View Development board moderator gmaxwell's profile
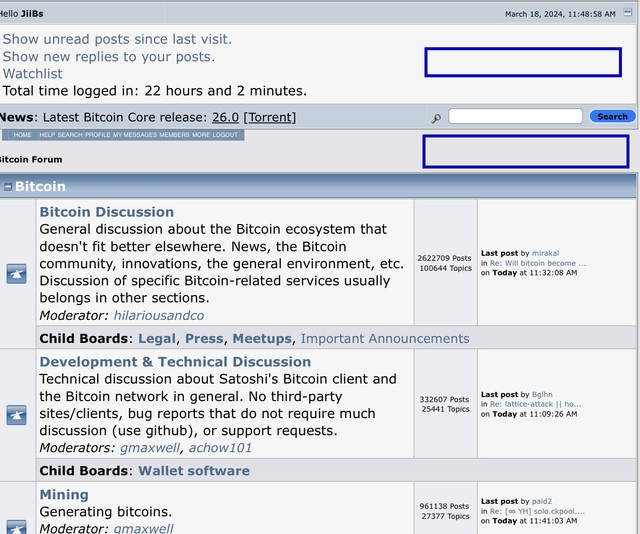 click(150, 448)
